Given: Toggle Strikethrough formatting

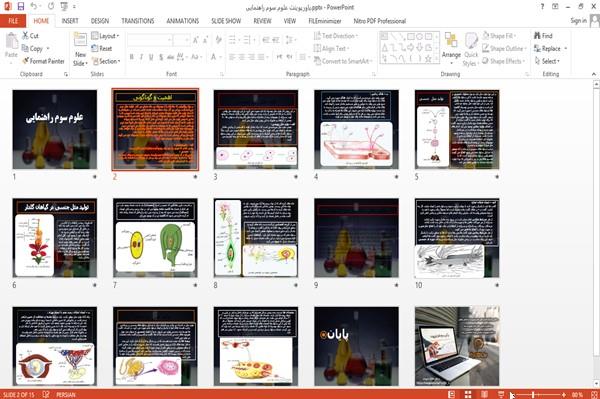Looking at the screenshot, I should tap(171, 57).
